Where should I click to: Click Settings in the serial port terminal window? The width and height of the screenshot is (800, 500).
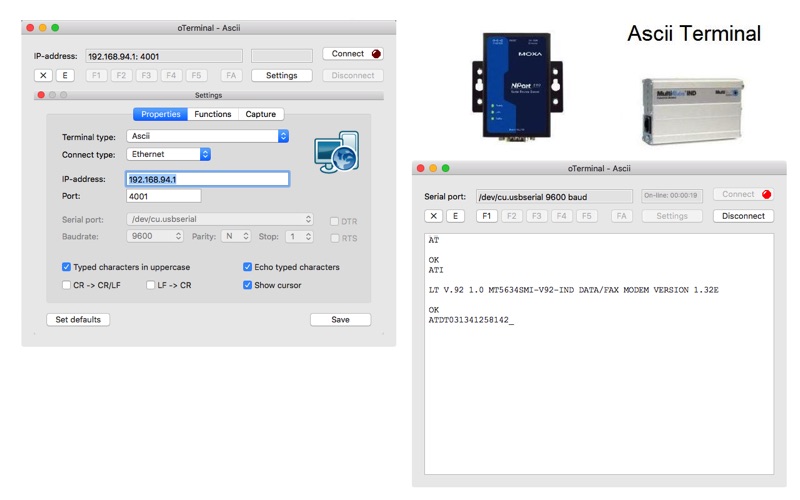point(672,216)
